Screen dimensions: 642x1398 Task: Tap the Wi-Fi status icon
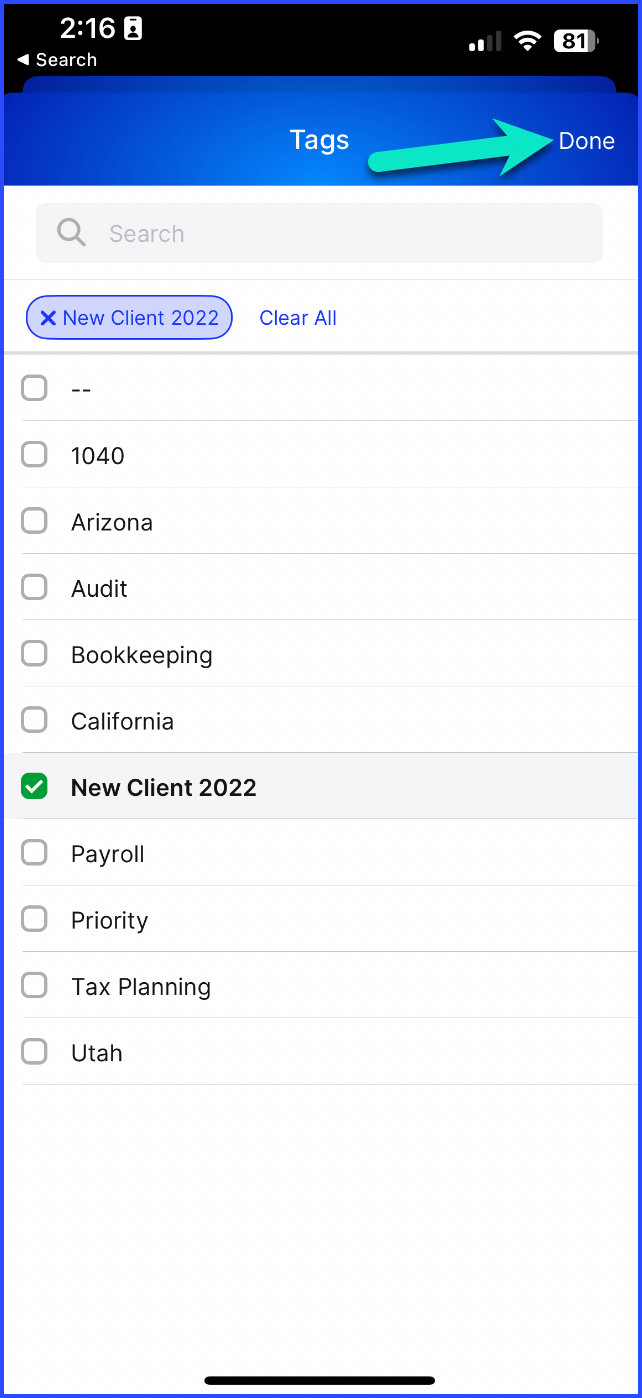point(527,41)
